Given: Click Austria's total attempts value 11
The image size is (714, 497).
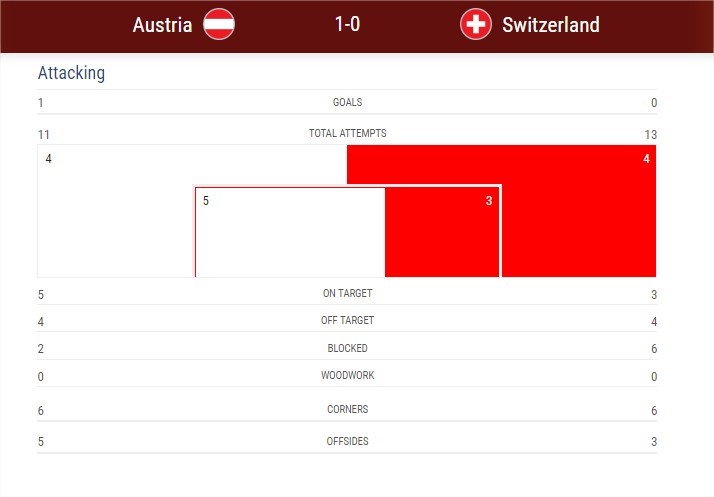Looking at the screenshot, I should tap(44, 135).
